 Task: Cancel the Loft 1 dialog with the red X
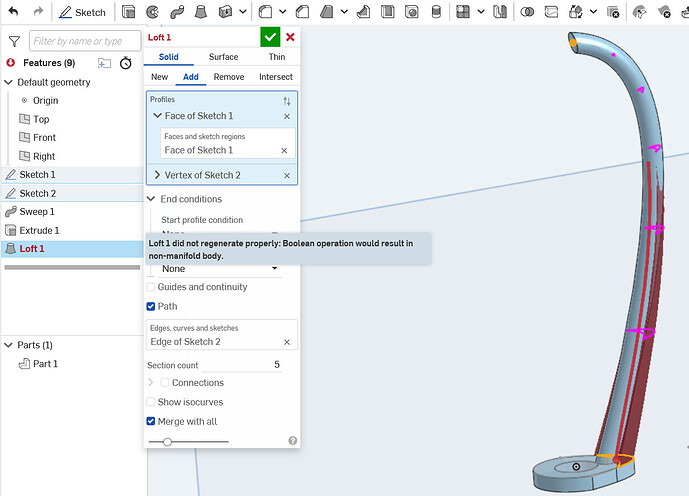290,37
